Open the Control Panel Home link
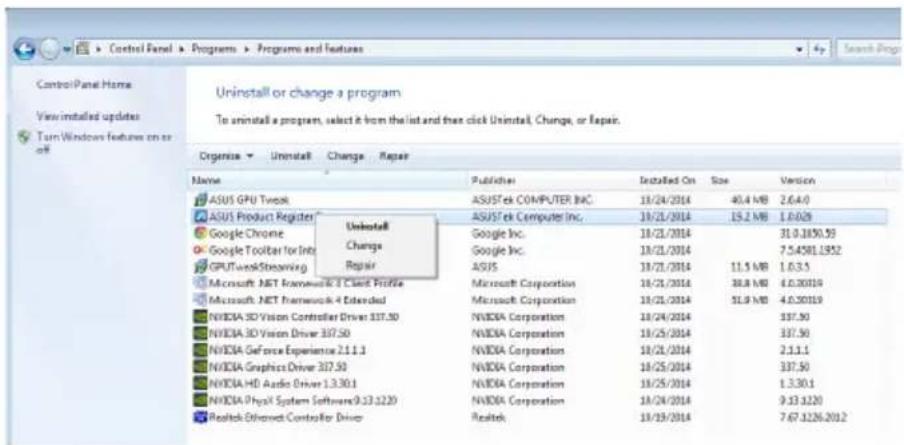904x445 pixels. click(x=84, y=84)
